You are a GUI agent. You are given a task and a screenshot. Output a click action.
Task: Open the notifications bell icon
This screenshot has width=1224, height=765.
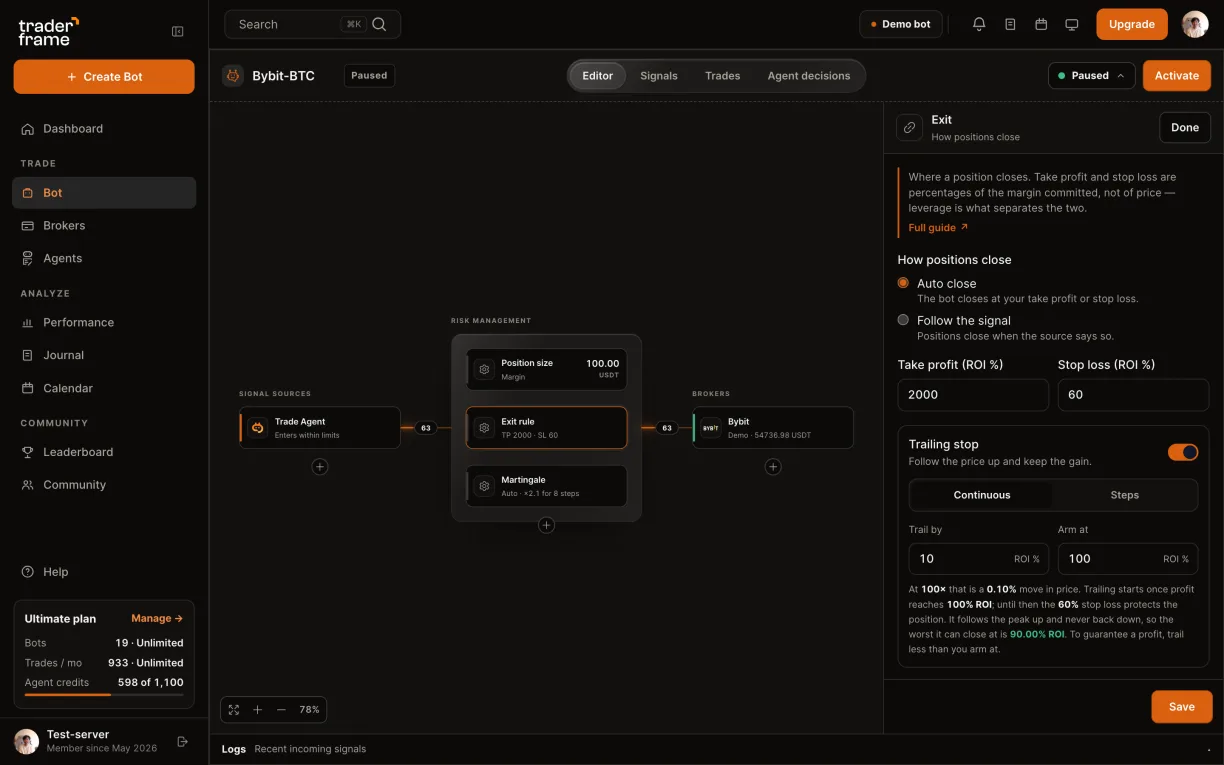point(979,24)
